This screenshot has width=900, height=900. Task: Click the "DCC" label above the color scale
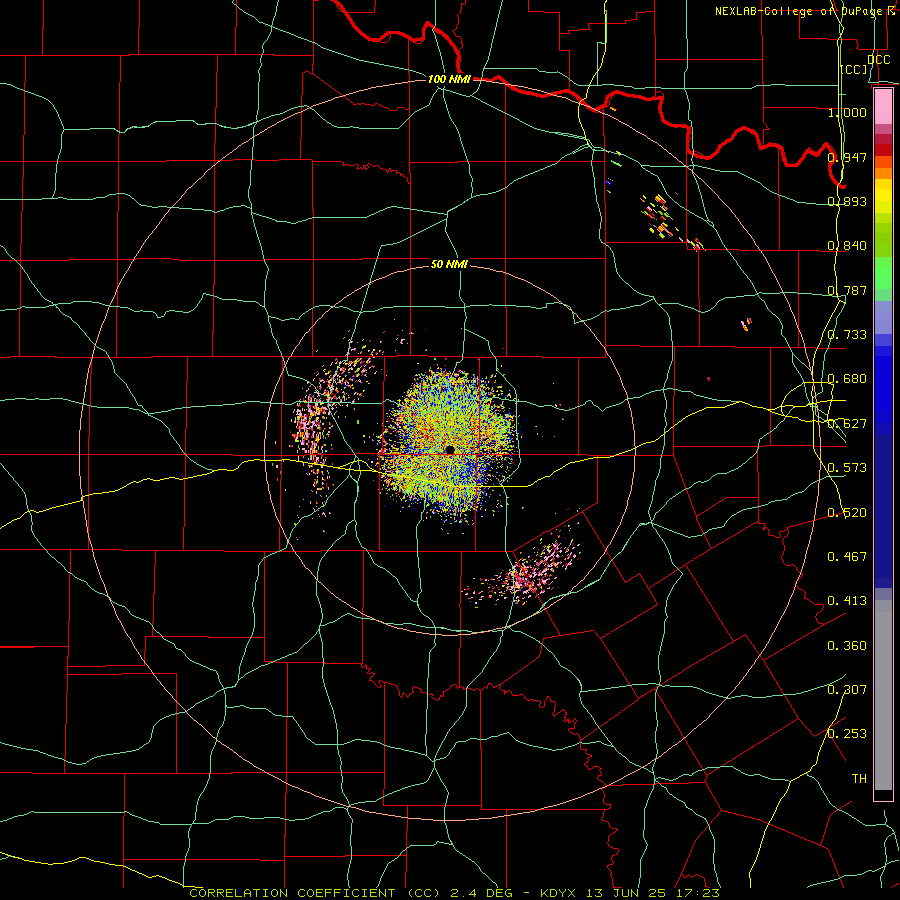click(878, 59)
